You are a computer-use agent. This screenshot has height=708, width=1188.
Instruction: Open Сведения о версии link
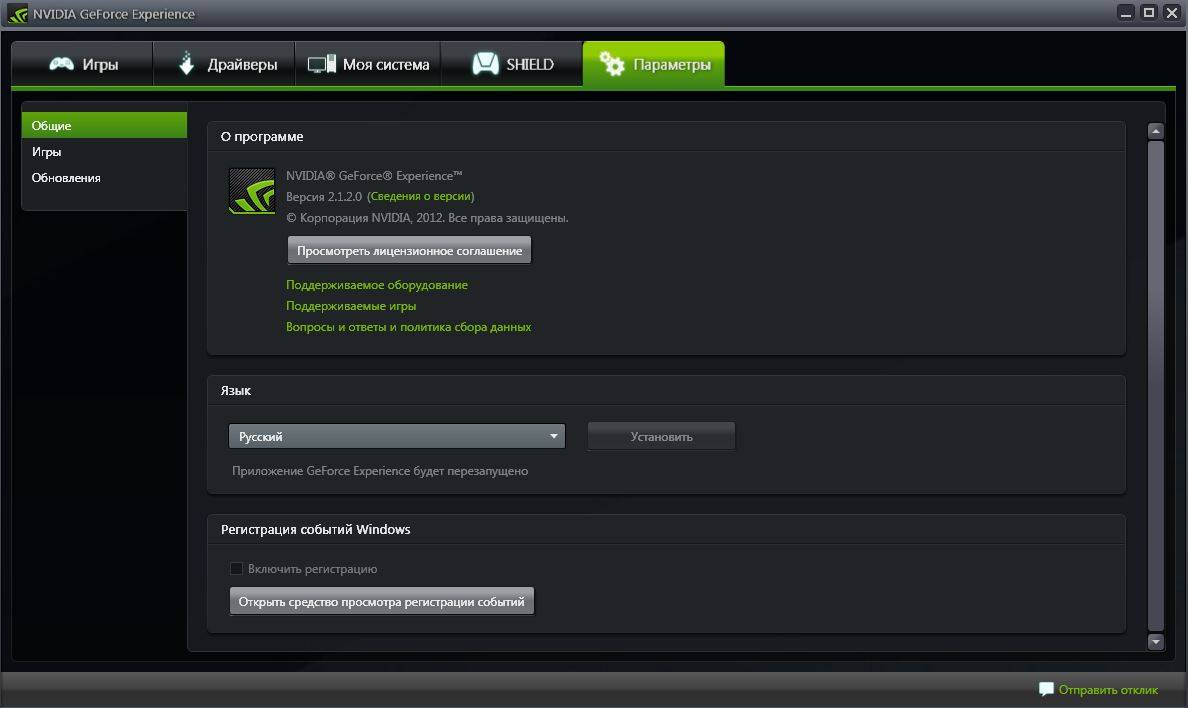pyautogui.click(x=420, y=196)
